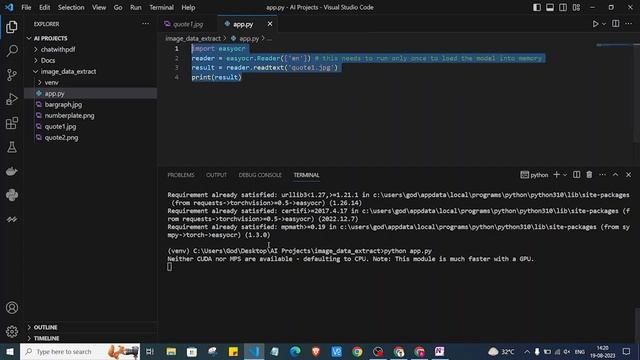Expand the venv folder
The image size is (640, 360).
91,82
